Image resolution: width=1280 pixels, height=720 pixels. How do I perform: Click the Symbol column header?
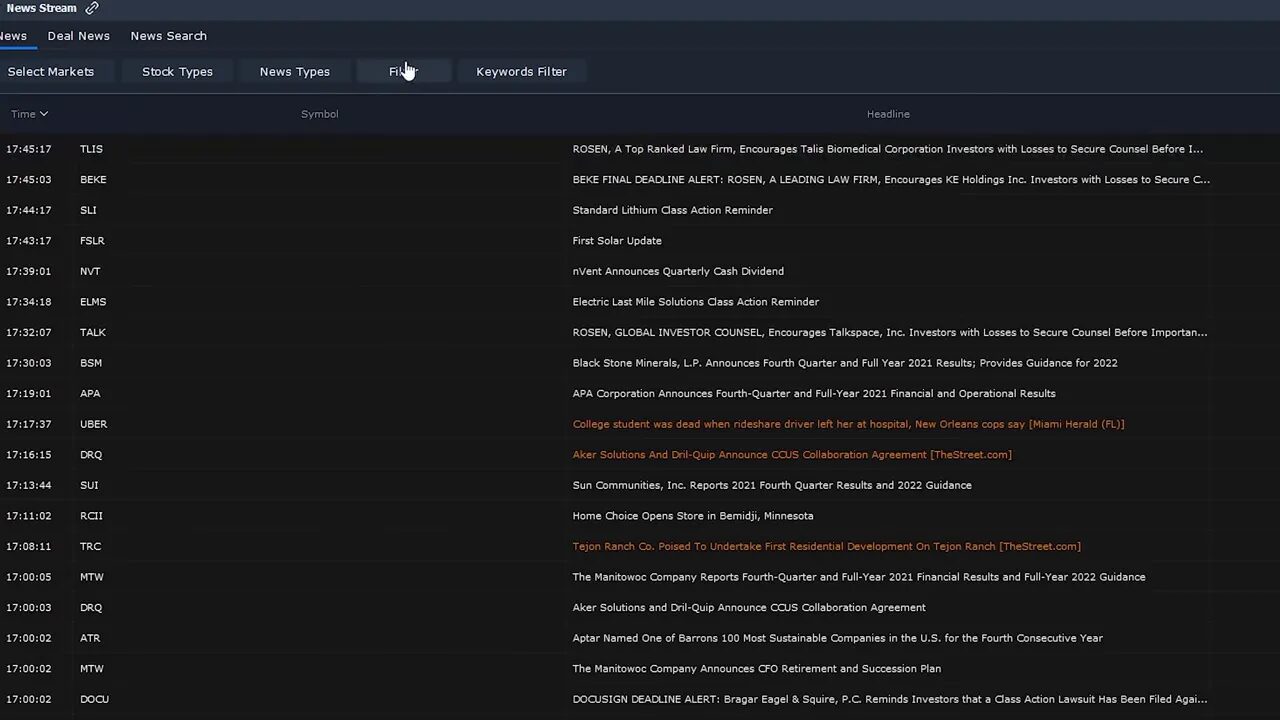coord(319,113)
